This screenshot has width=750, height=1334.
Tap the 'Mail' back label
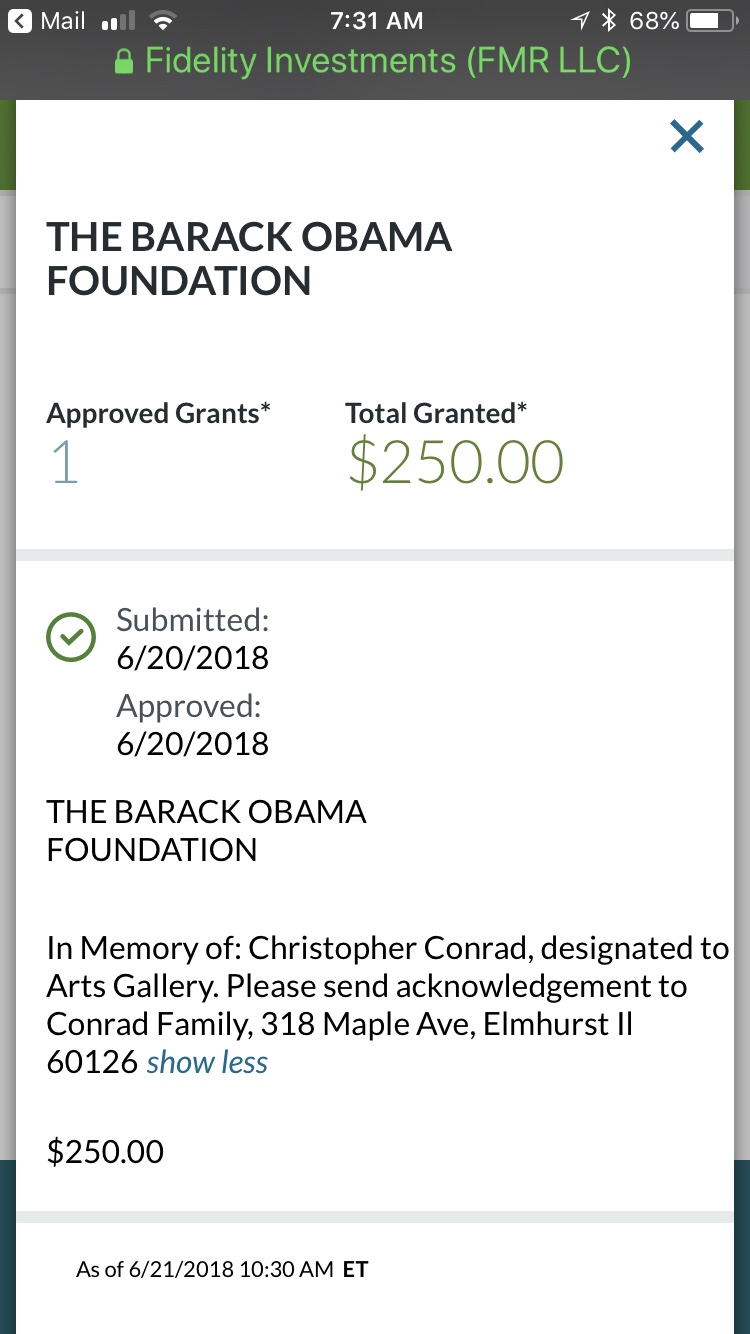pos(62,21)
